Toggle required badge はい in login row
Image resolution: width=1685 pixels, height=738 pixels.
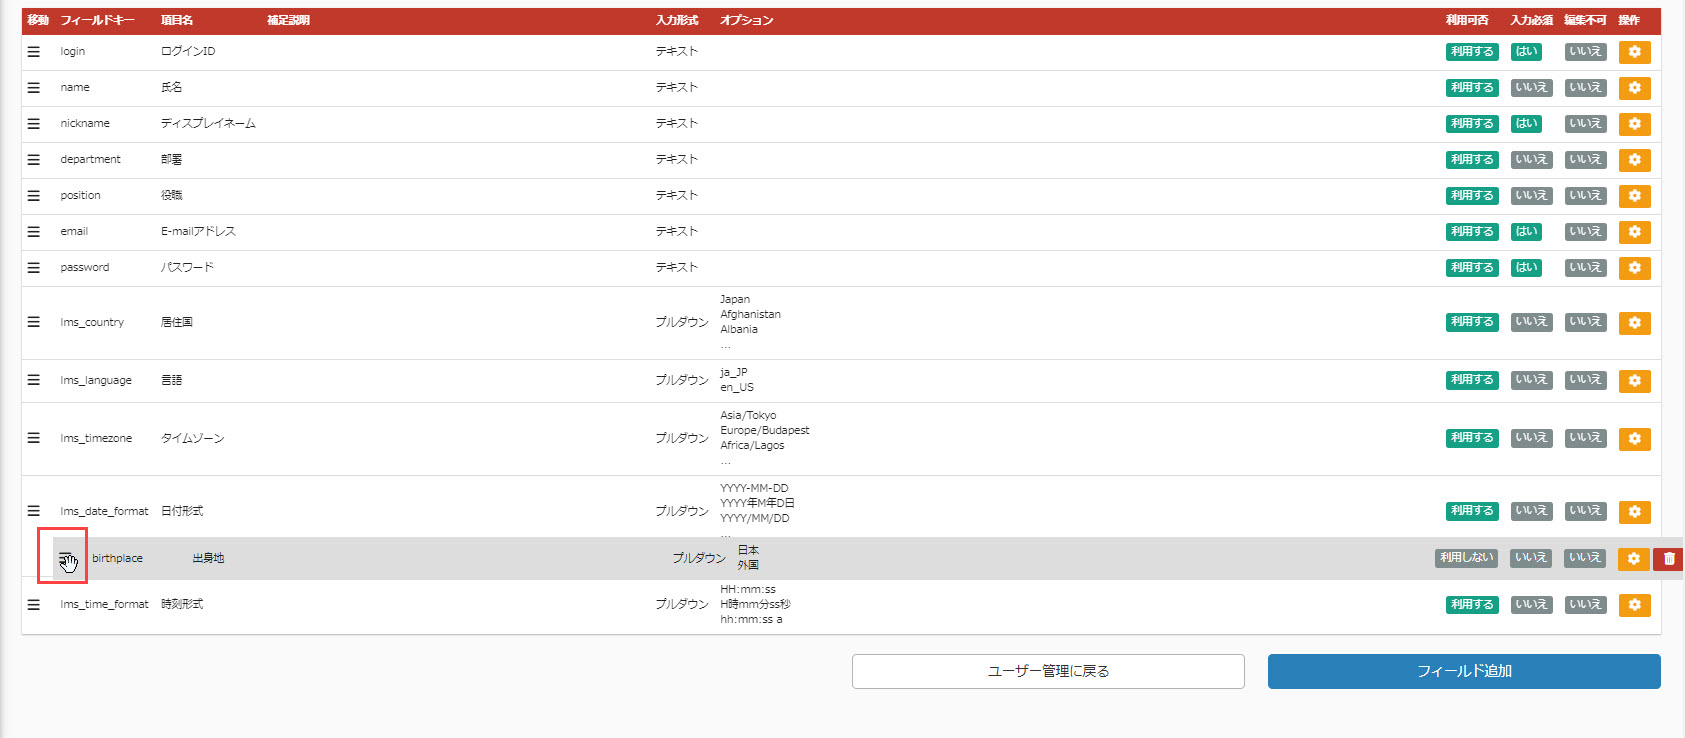point(1526,52)
